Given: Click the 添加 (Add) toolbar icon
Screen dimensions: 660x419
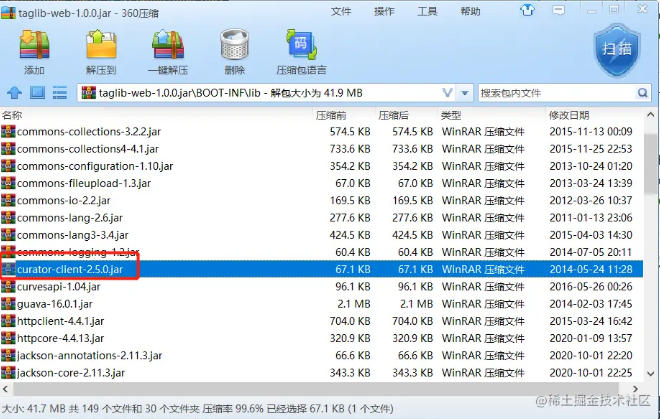Looking at the screenshot, I should point(35,45).
